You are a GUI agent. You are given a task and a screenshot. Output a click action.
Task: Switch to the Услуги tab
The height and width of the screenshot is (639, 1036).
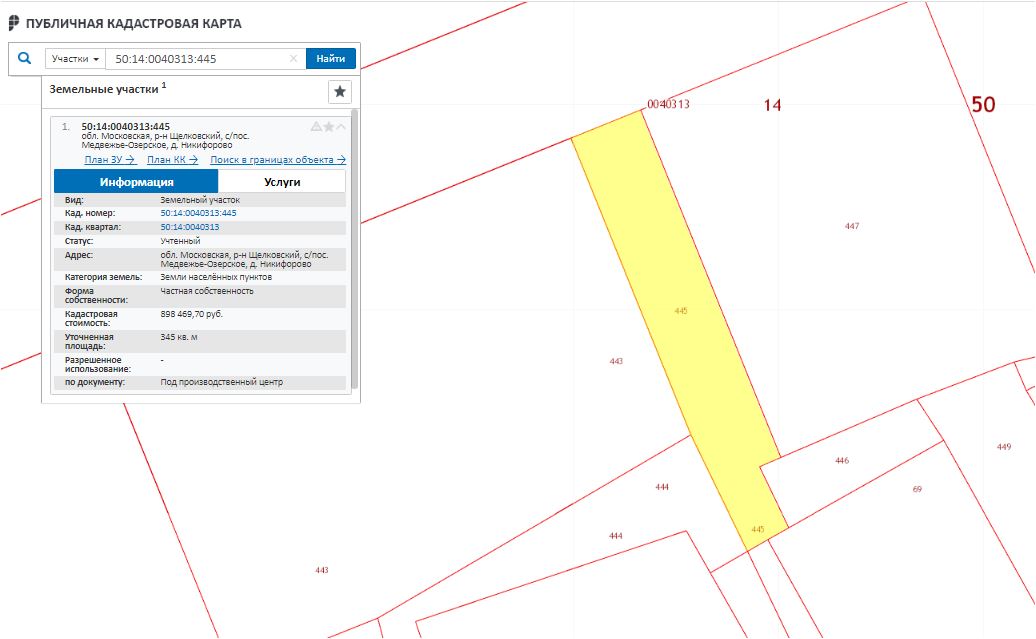tap(281, 182)
